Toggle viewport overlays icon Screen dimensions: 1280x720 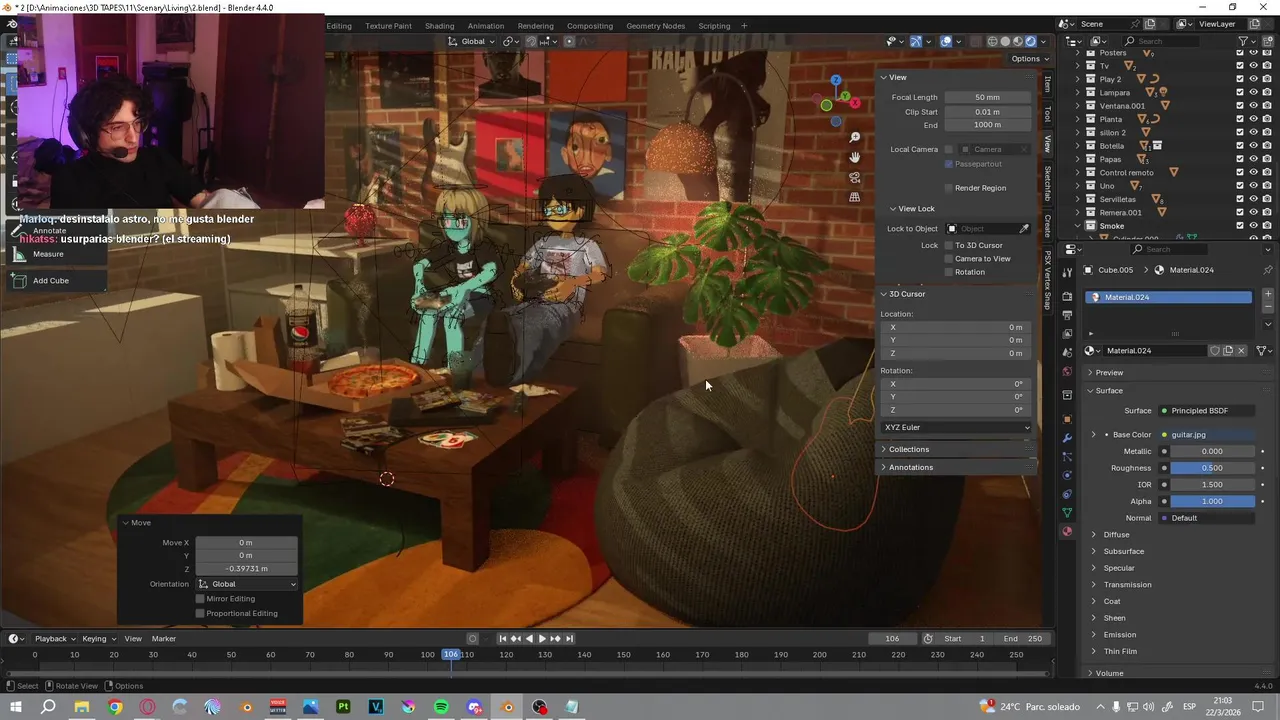click(946, 41)
